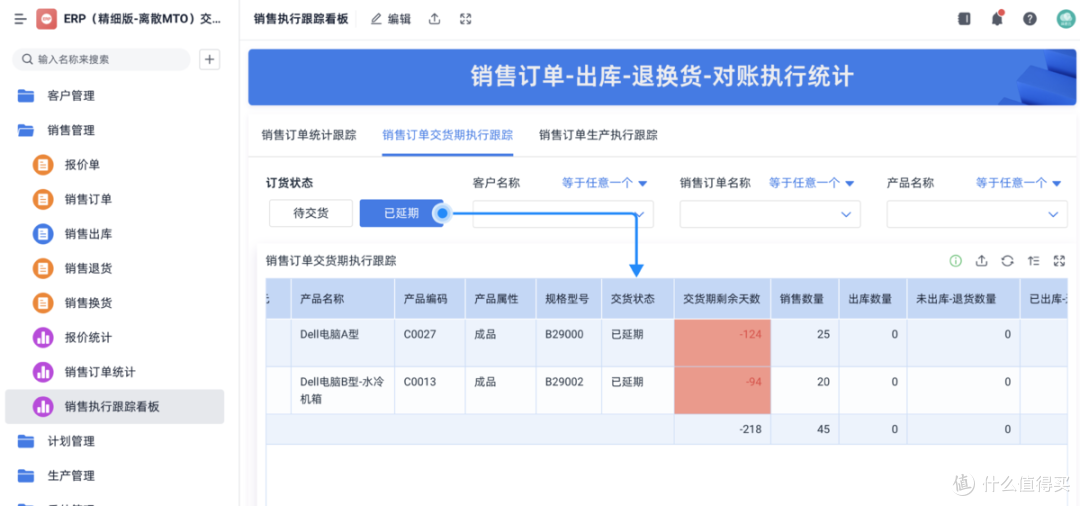Click the red -124 remaining days cell

(x=723, y=342)
